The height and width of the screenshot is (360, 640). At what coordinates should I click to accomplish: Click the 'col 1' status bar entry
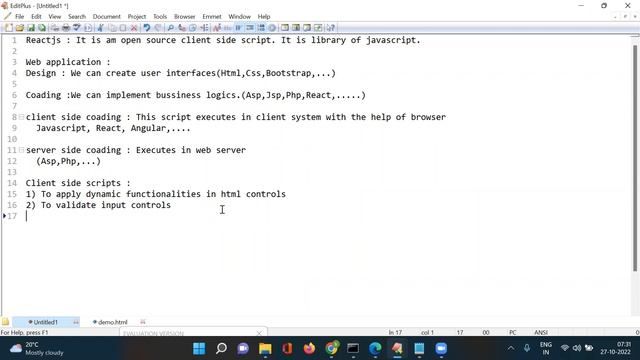[x=427, y=333]
